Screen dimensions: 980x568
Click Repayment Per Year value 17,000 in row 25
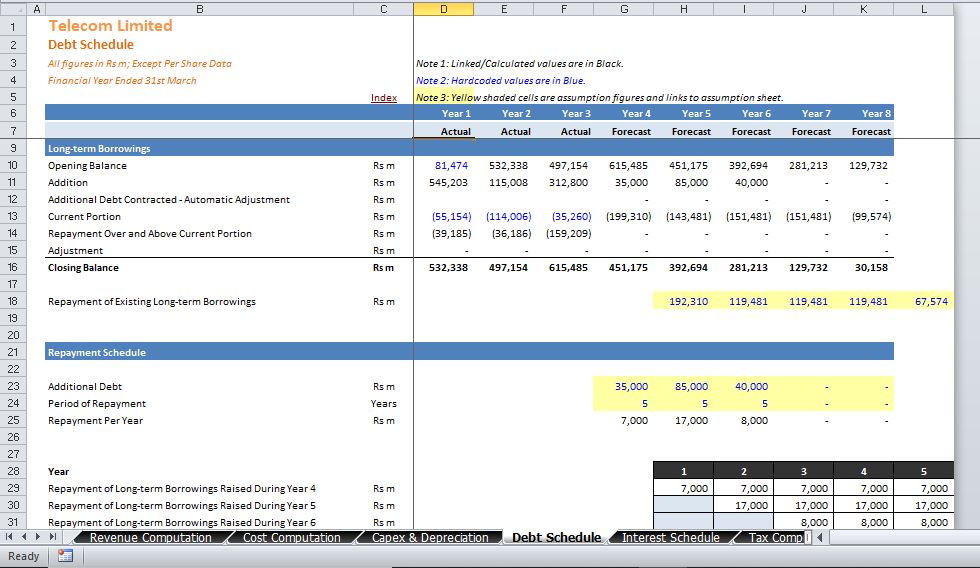tap(684, 421)
